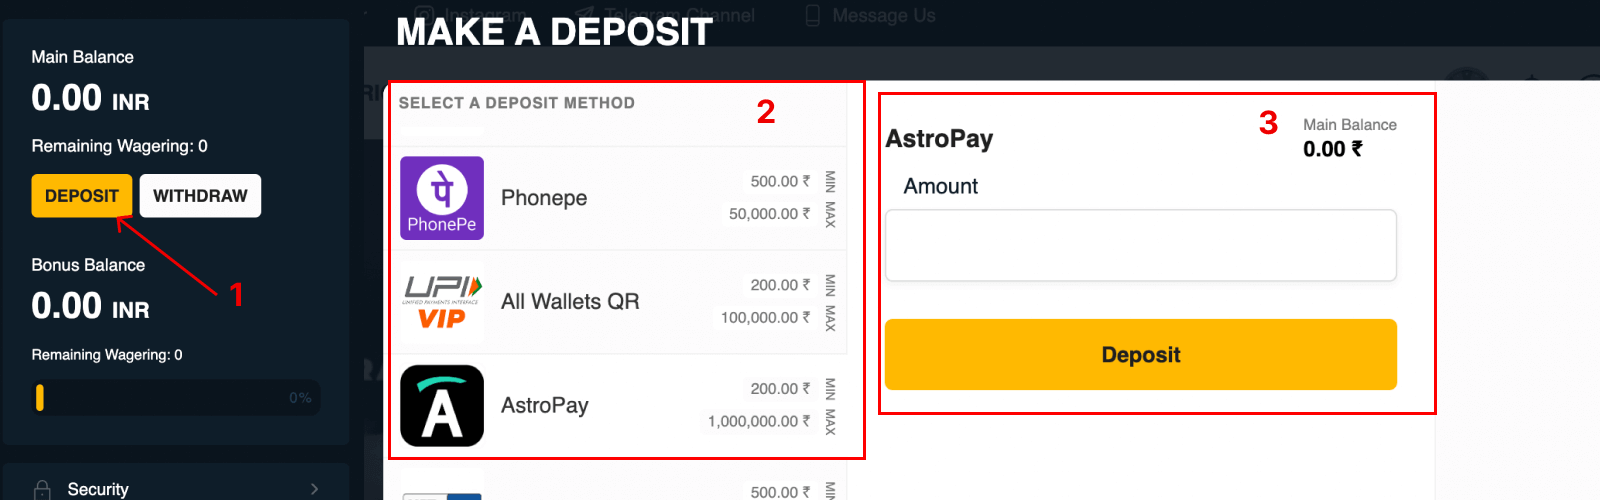Click the Main Balance 0.00 INR amount
Image resolution: width=1600 pixels, height=500 pixels.
pyautogui.click(x=90, y=98)
